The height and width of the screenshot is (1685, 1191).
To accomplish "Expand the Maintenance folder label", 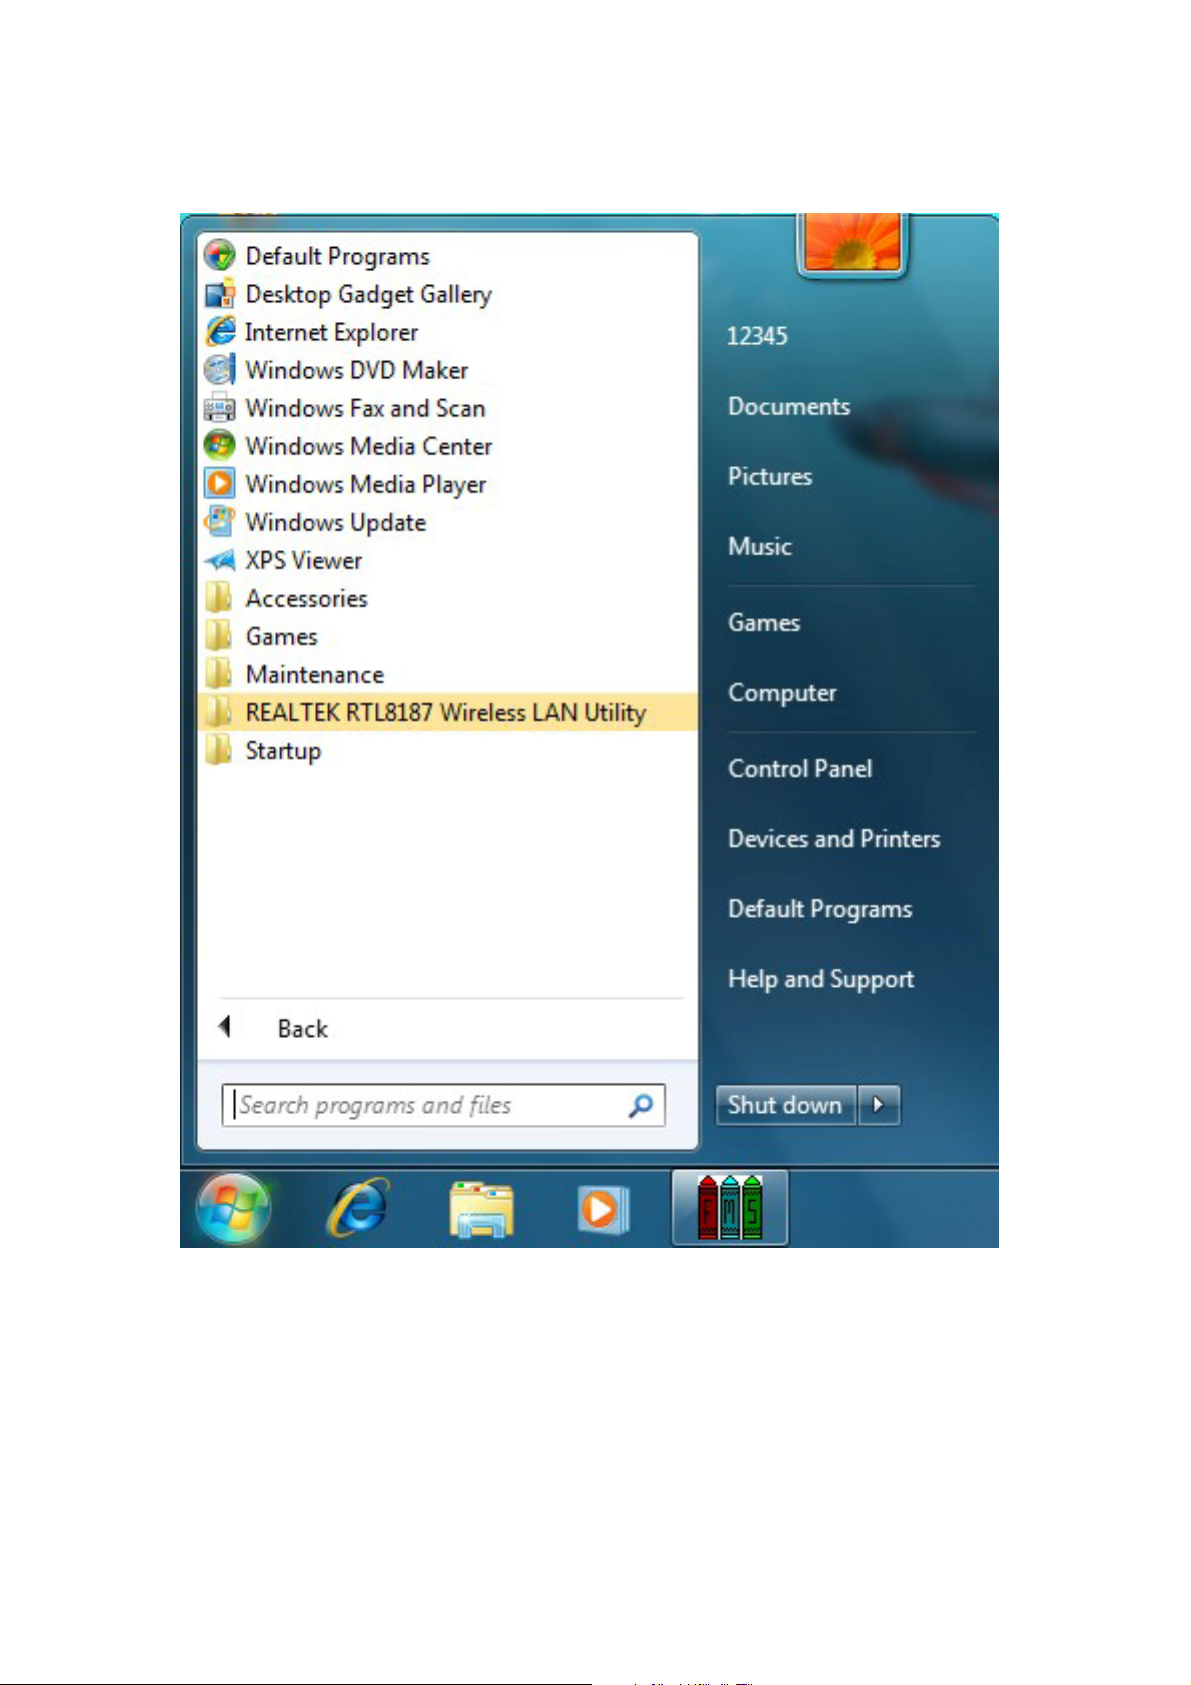I will (315, 674).
